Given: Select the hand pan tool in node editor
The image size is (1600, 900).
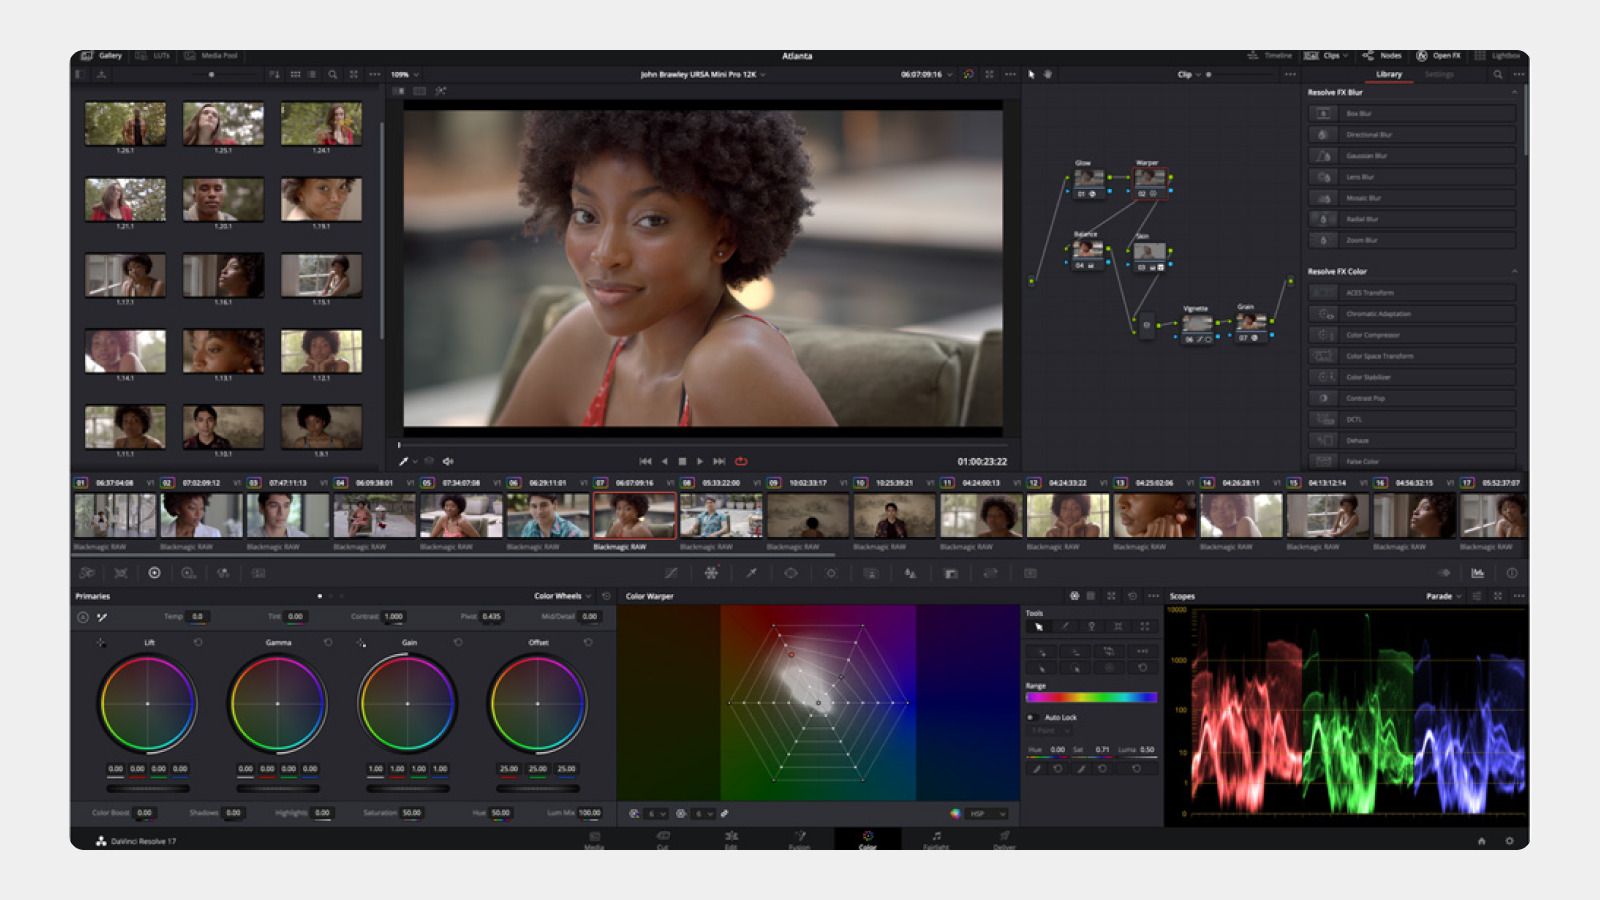Looking at the screenshot, I should pyautogui.click(x=1048, y=74).
